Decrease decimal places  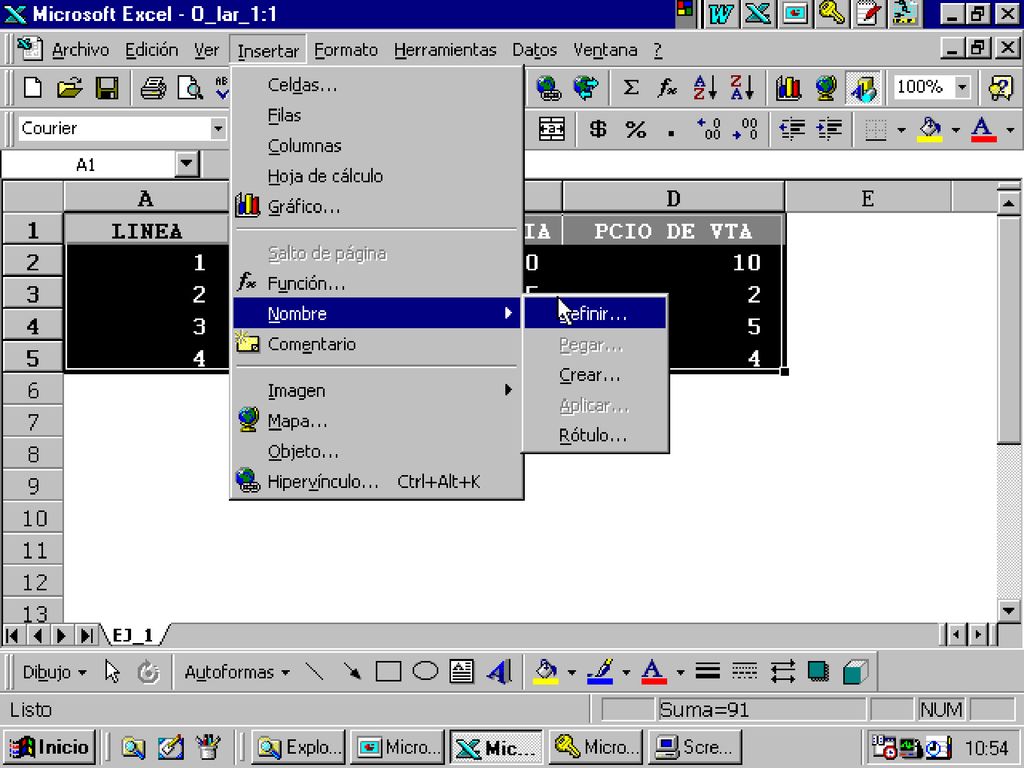coord(745,129)
